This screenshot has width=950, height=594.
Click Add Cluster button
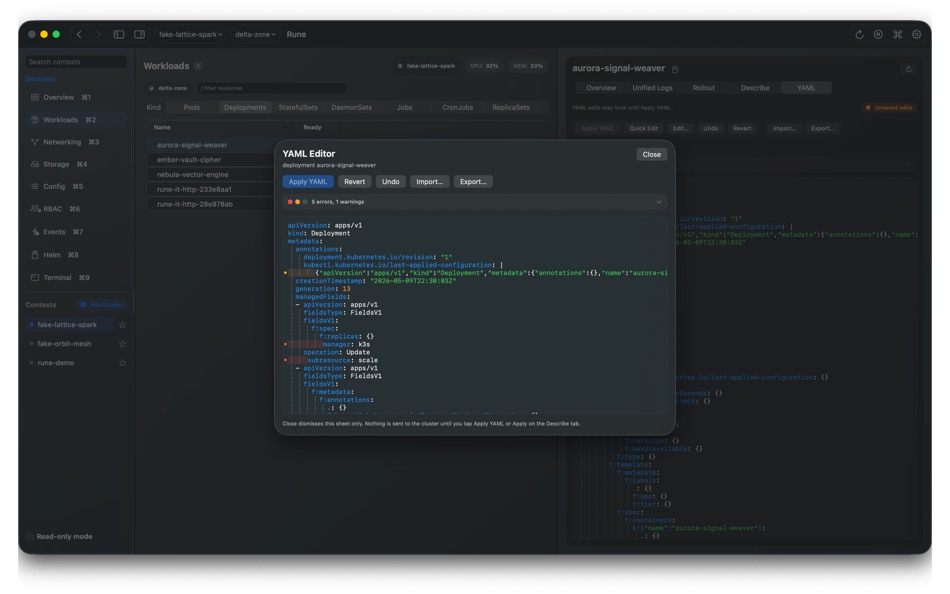pyautogui.click(x=101, y=305)
